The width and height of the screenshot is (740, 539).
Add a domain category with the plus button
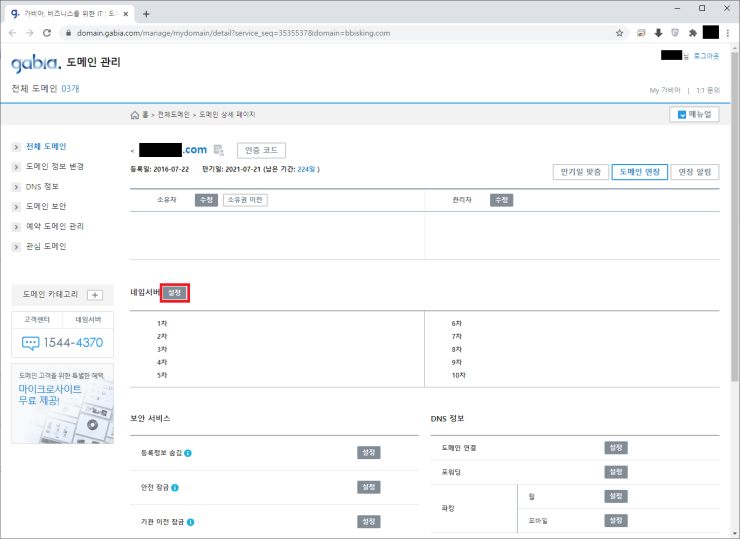(x=95, y=295)
